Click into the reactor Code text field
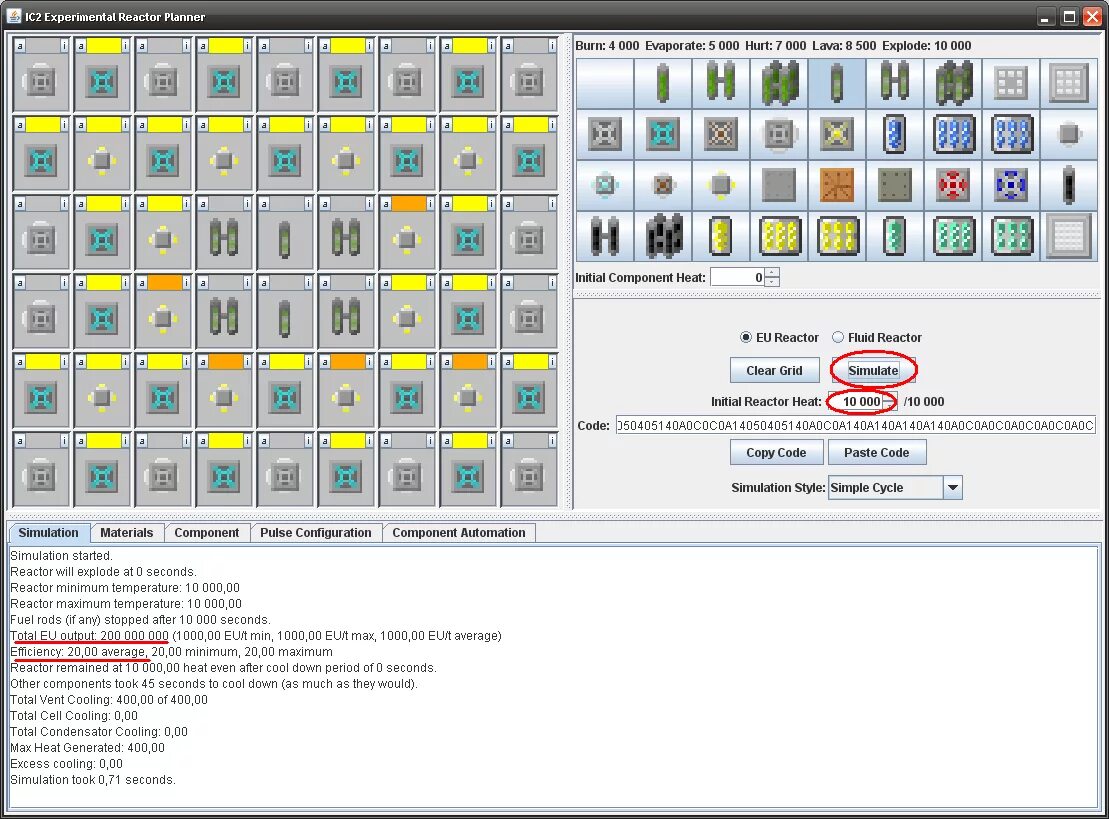Image resolution: width=1109 pixels, height=819 pixels. pyautogui.click(x=856, y=425)
